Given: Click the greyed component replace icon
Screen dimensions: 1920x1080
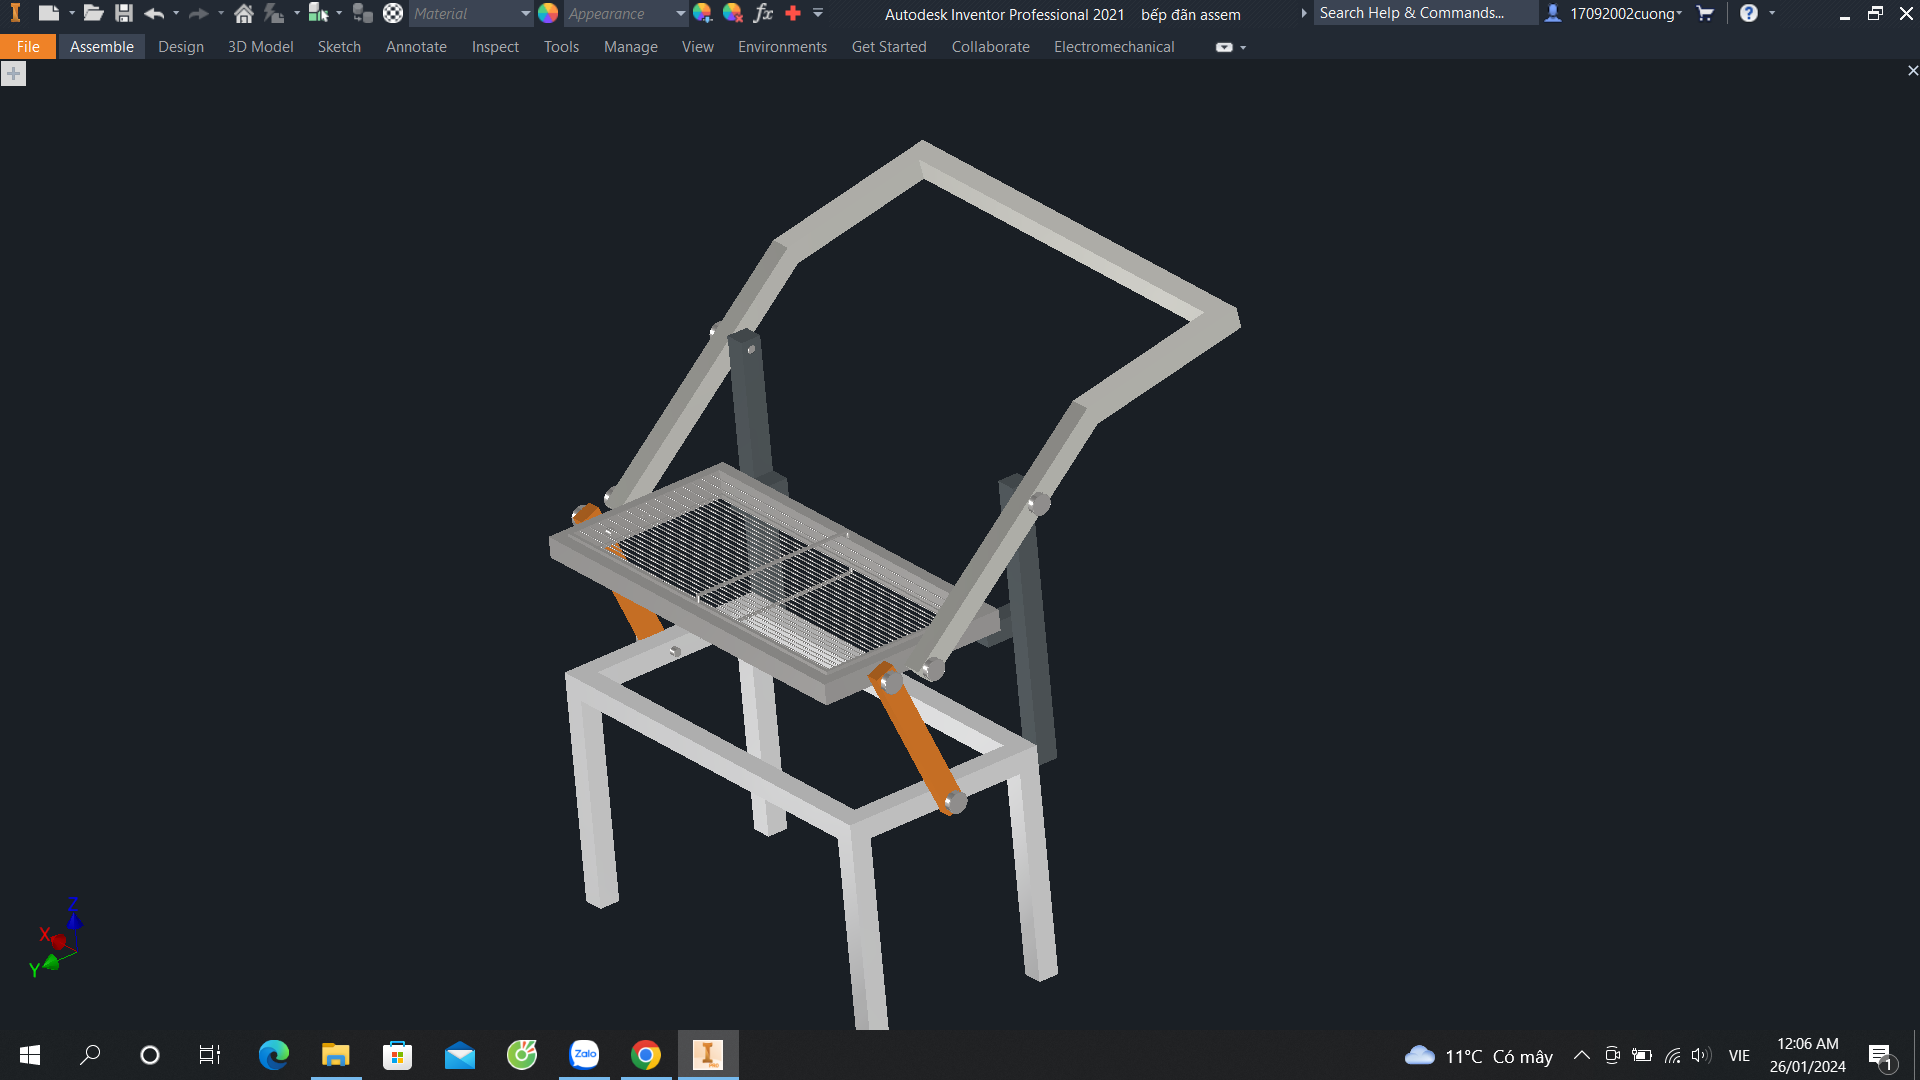Looking at the screenshot, I should [363, 13].
